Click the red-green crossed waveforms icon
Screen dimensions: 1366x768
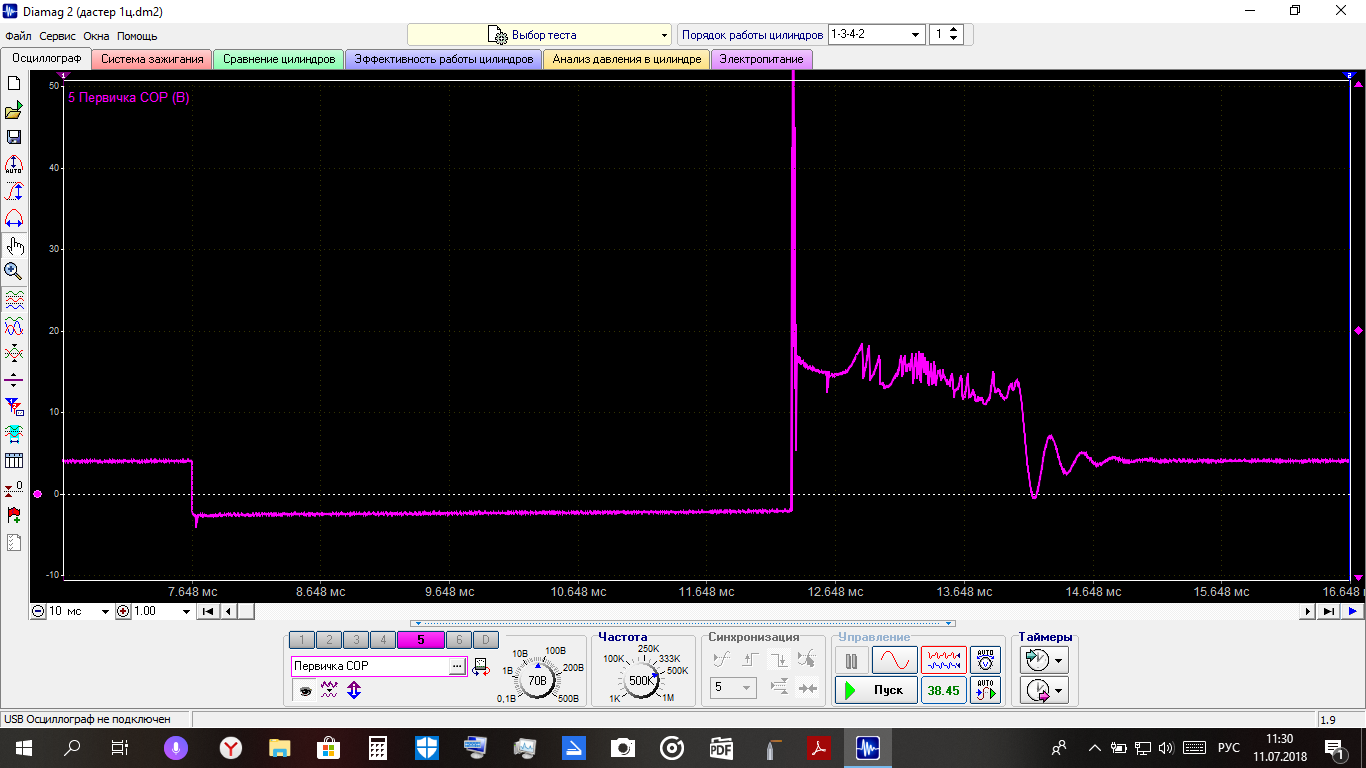tap(14, 353)
